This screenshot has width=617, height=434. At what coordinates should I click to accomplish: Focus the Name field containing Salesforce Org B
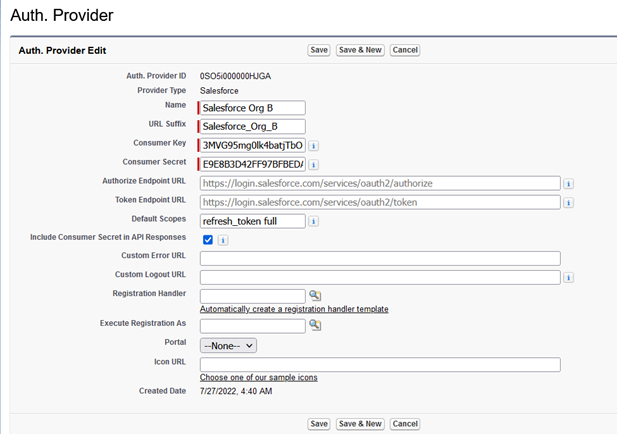253,108
